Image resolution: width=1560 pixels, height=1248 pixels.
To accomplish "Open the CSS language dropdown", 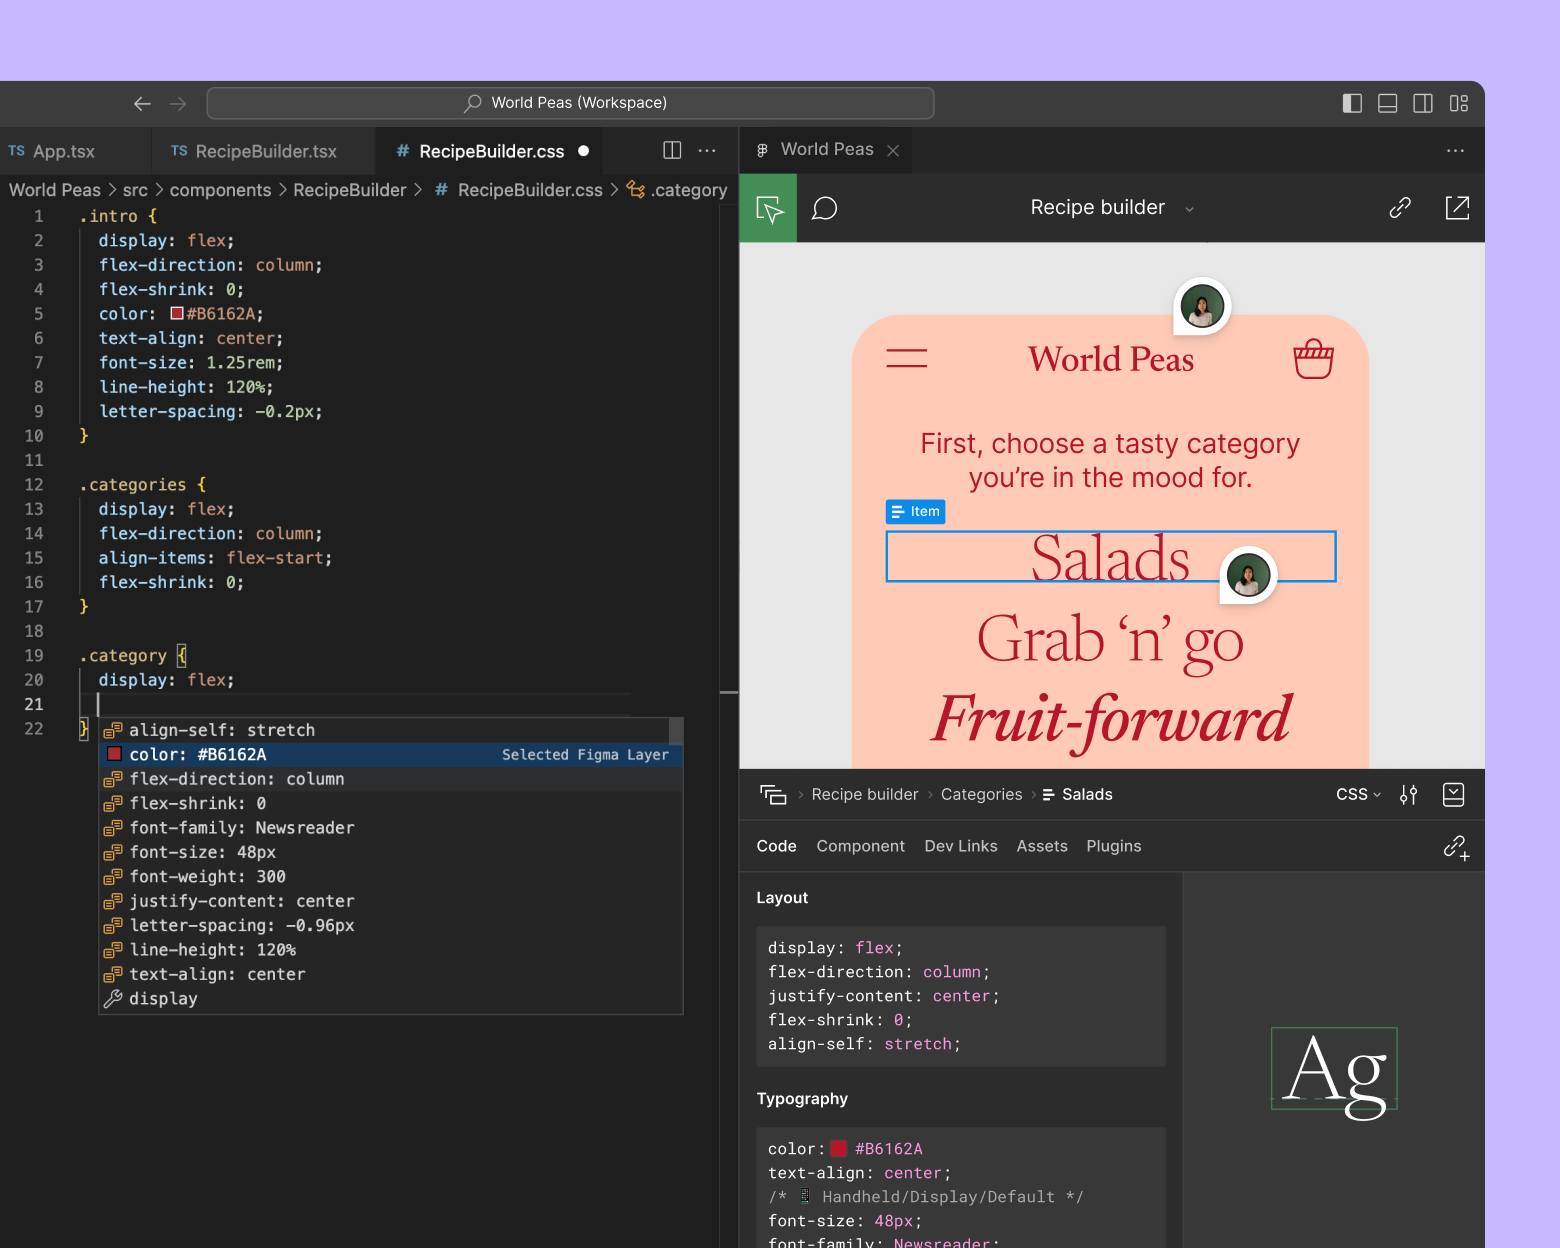I will [x=1357, y=794].
